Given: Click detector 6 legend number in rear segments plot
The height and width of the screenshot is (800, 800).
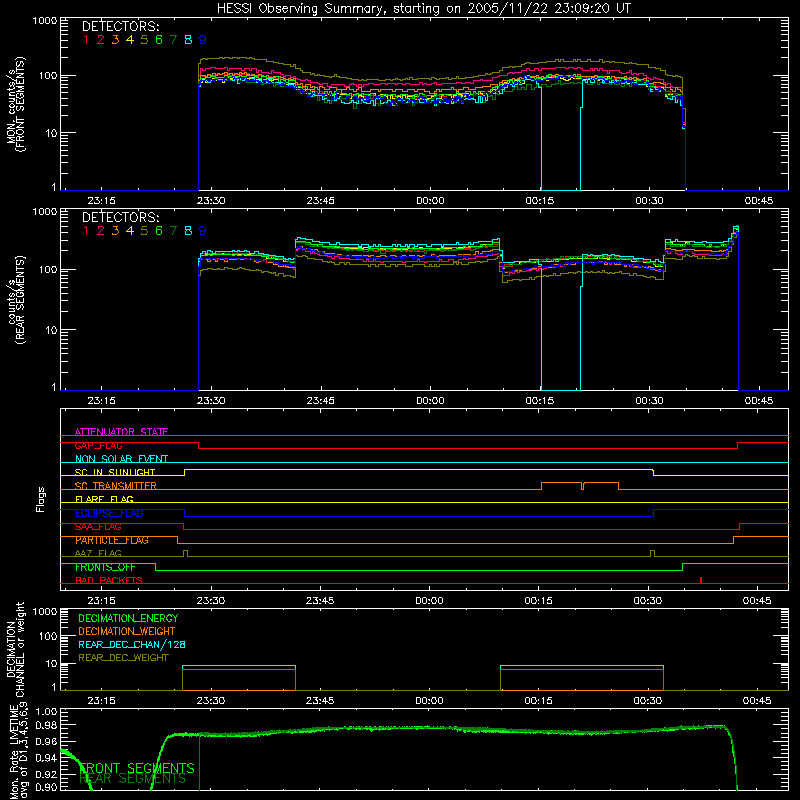Looking at the screenshot, I should pos(159,231).
